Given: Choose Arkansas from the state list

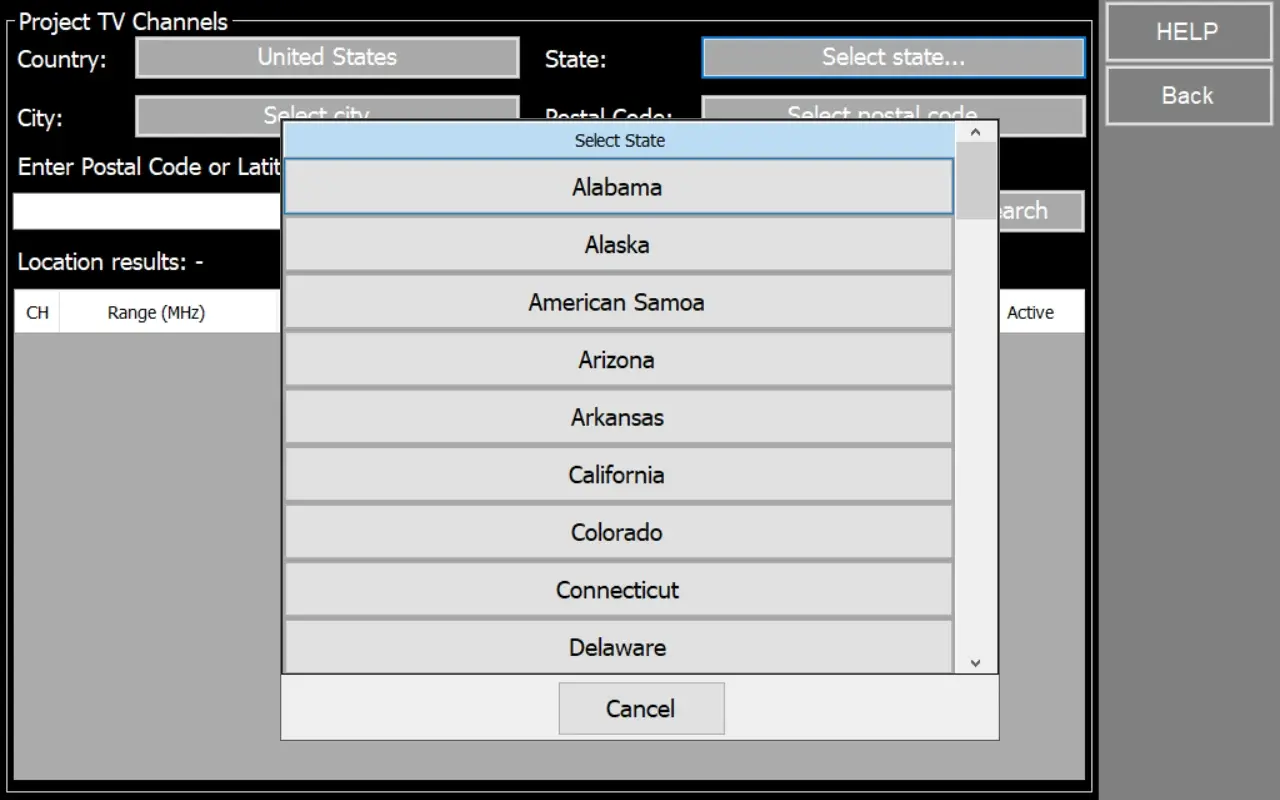Looking at the screenshot, I should [618, 417].
